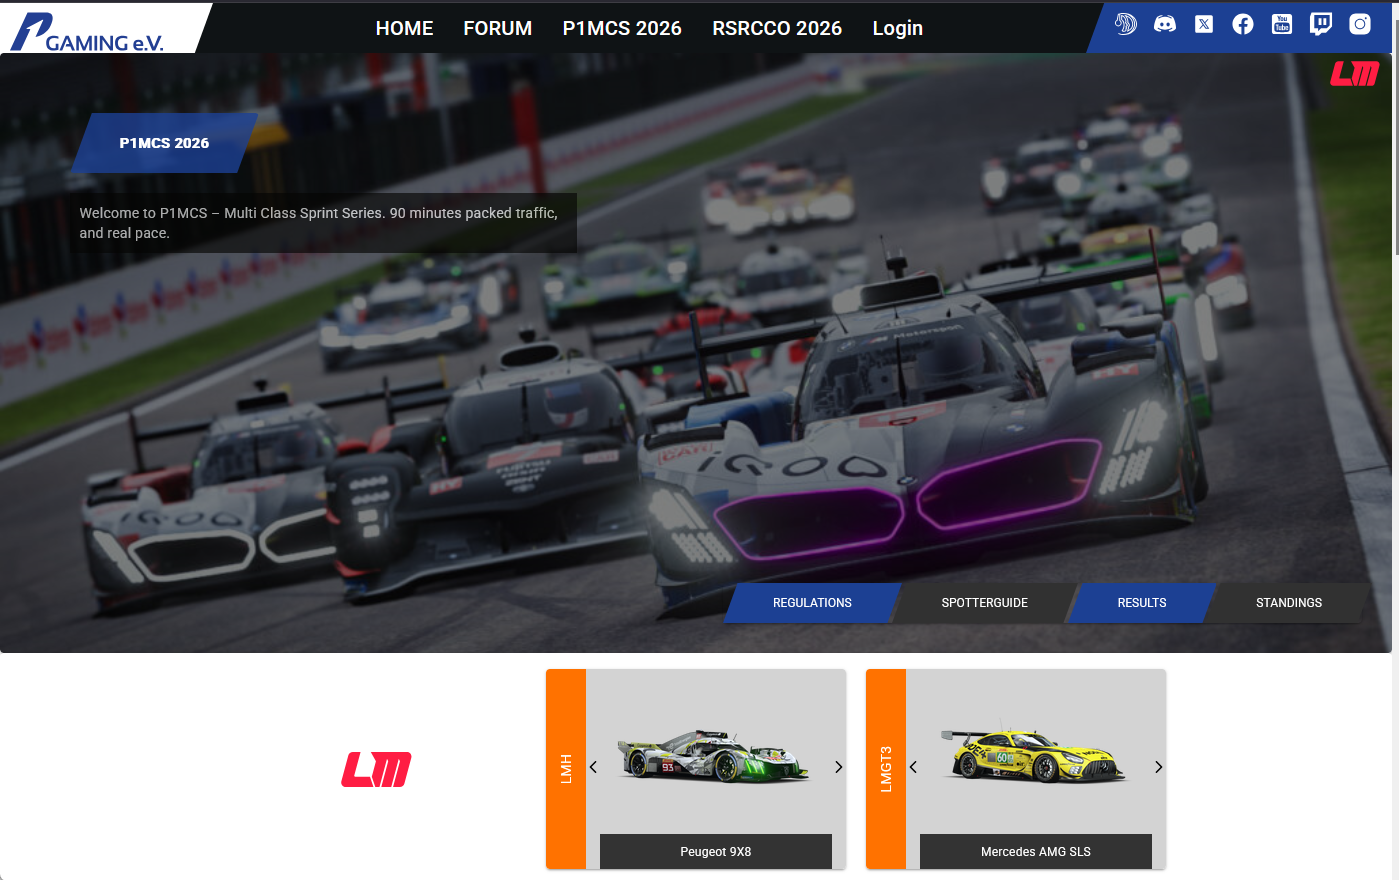Open the TeamSpeak headset icon link
1399x880 pixels.
[x=1126, y=24]
